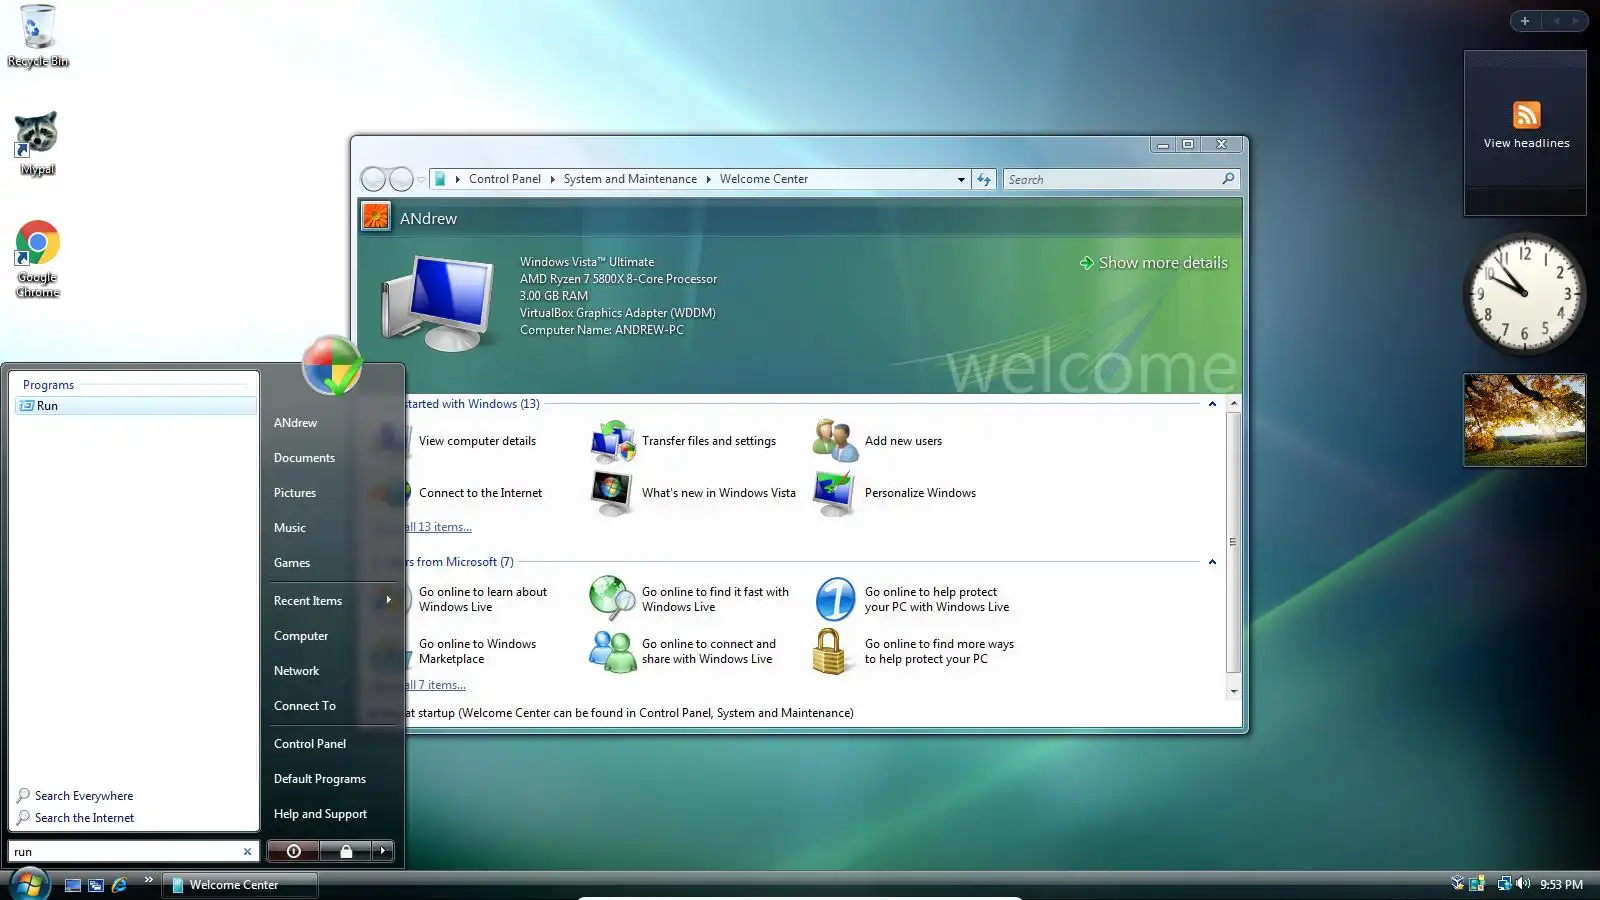Collapse the Get started with Windows section
This screenshot has width=1600, height=900.
[x=1212, y=404]
